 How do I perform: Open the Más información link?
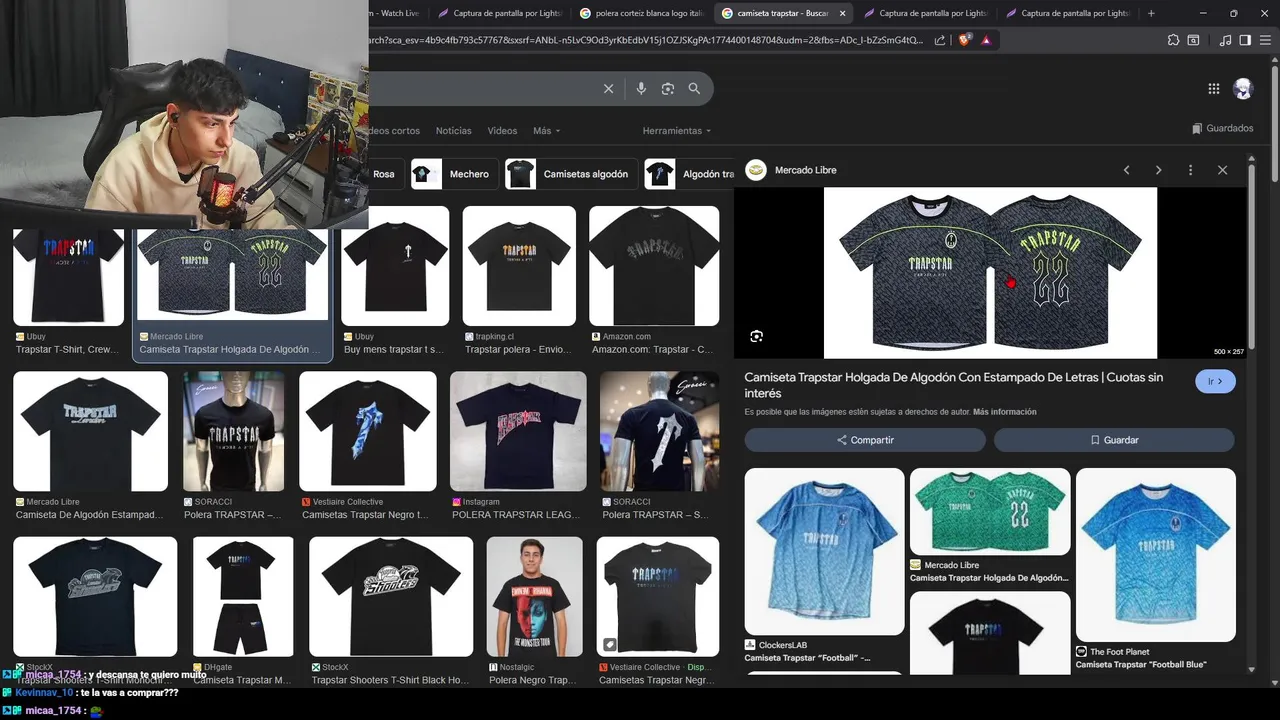[1004, 412]
